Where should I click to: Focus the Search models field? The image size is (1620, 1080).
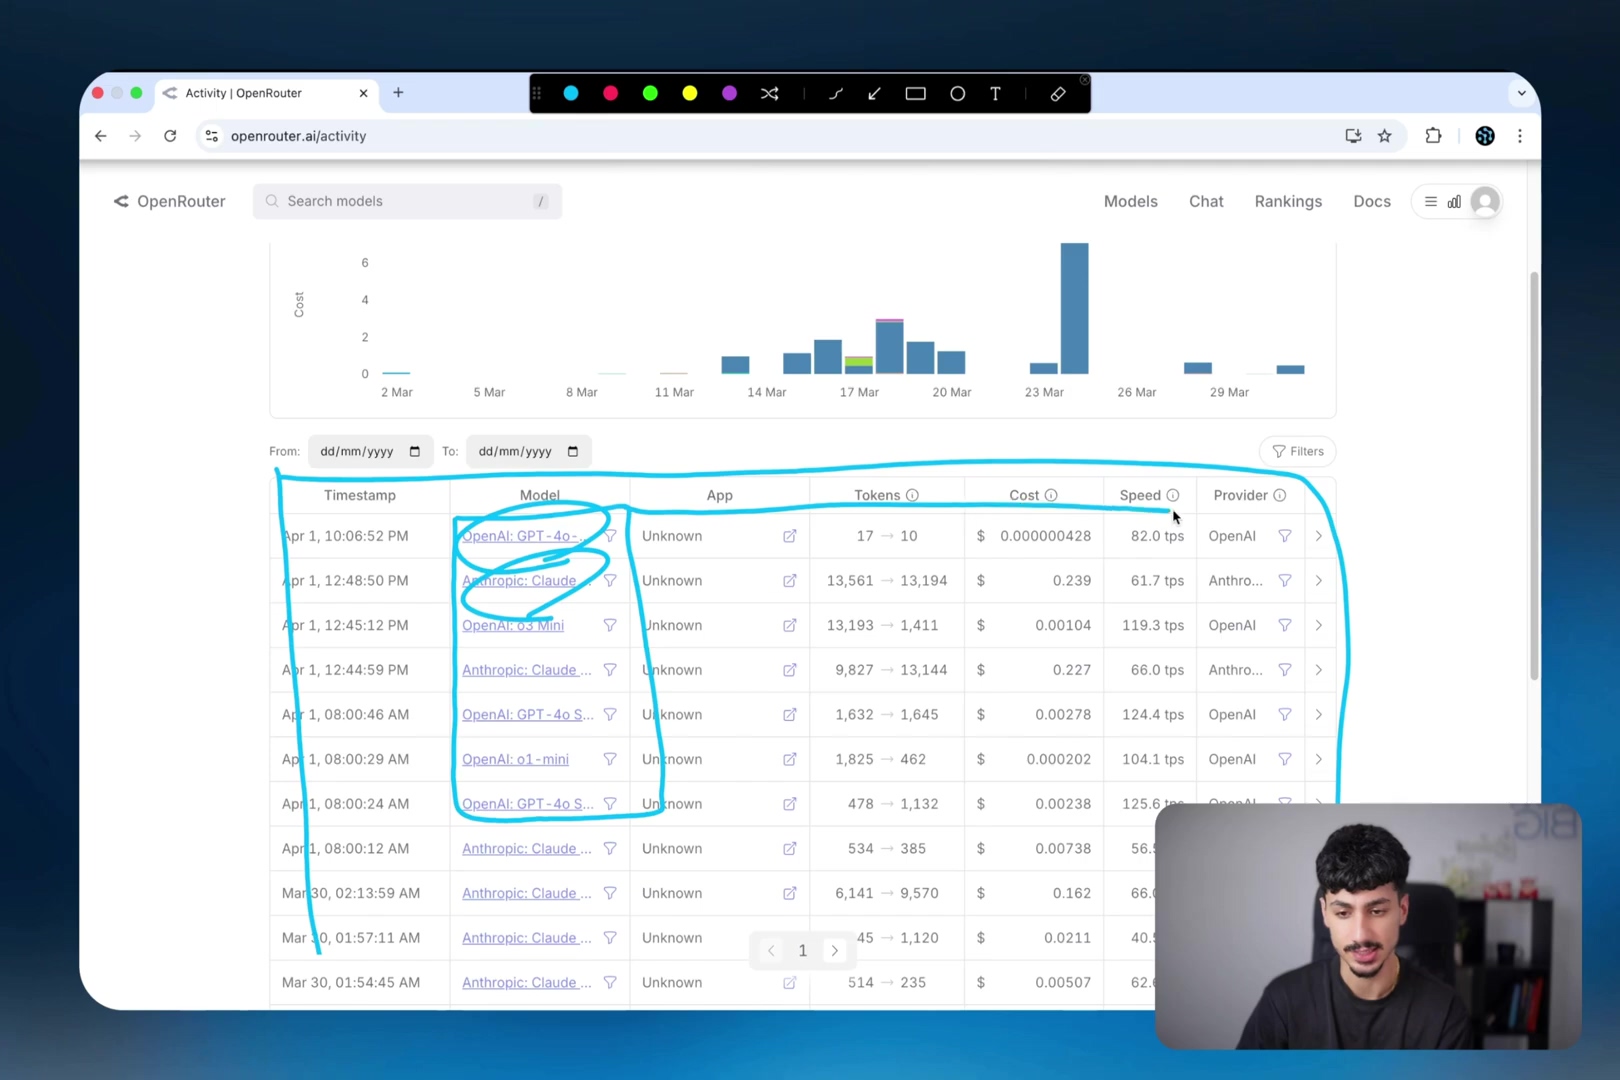[407, 201]
